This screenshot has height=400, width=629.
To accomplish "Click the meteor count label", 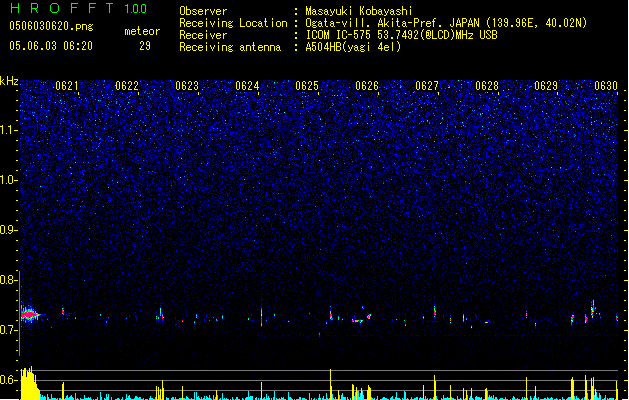I will pos(142,31).
